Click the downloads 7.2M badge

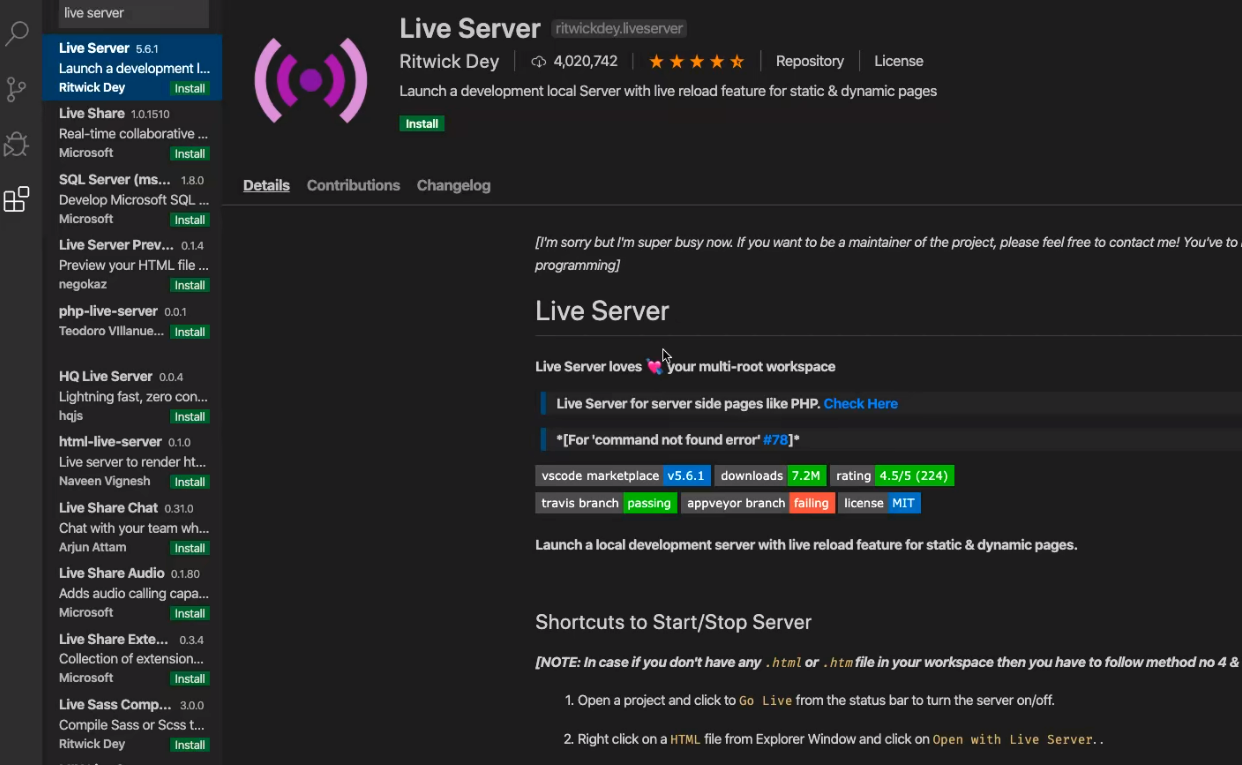click(770, 476)
